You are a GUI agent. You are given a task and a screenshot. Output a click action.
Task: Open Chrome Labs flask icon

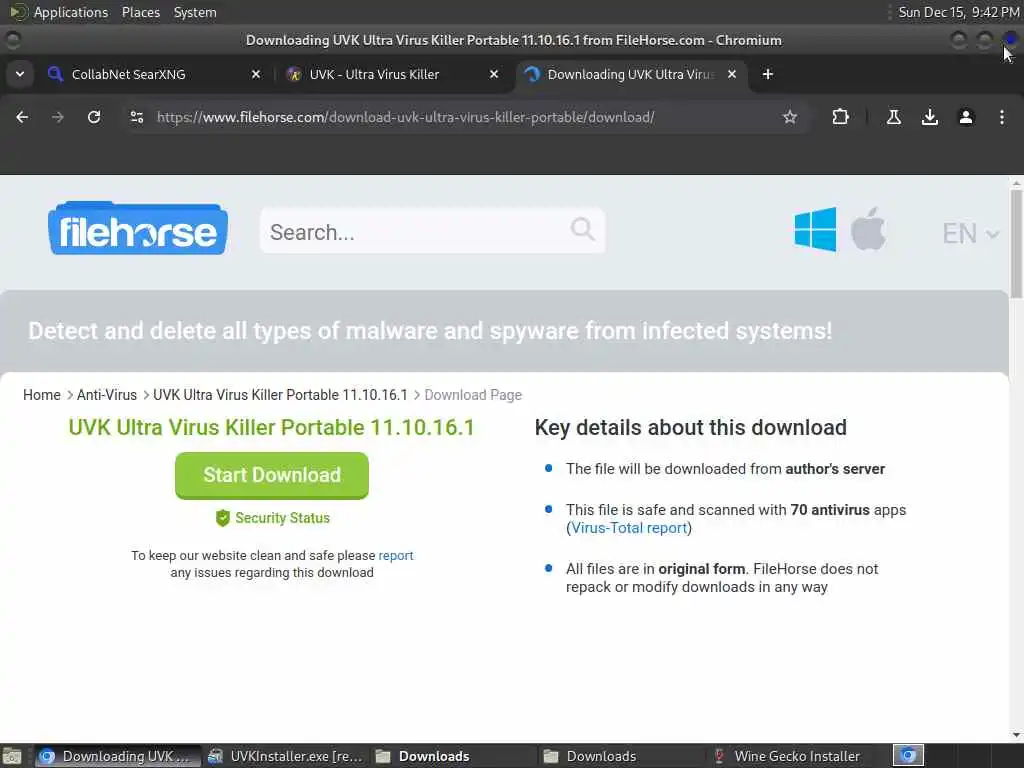pyautogui.click(x=893, y=117)
